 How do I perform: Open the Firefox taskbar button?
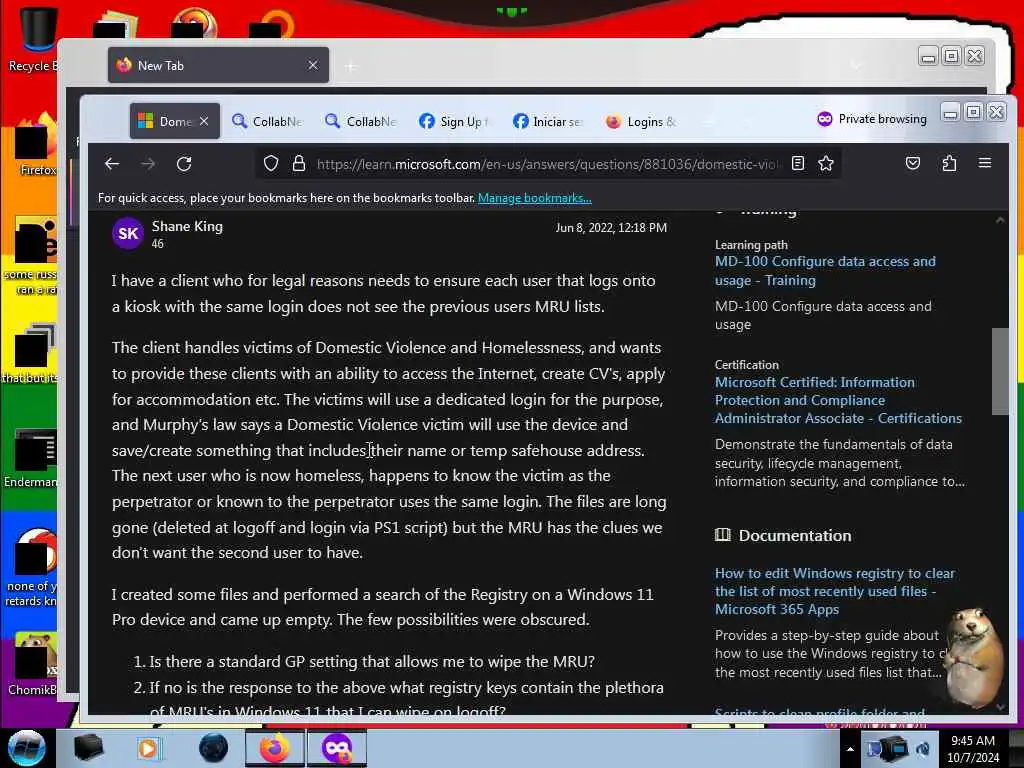[275, 748]
